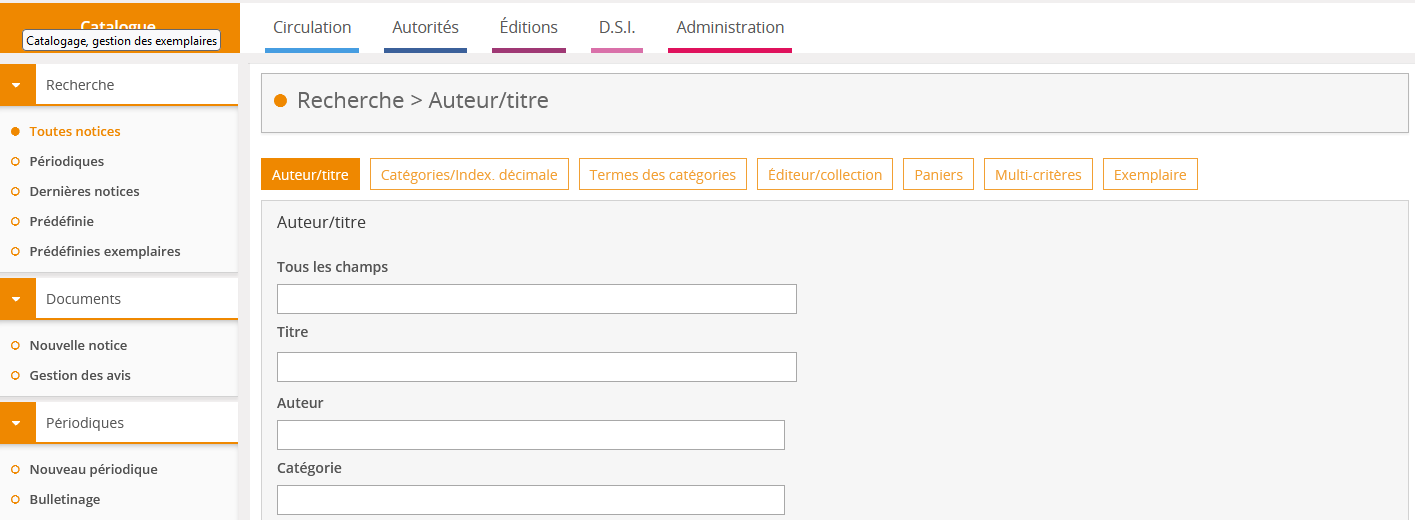
Task: Select the Termes des catégories tab
Action: 662,175
